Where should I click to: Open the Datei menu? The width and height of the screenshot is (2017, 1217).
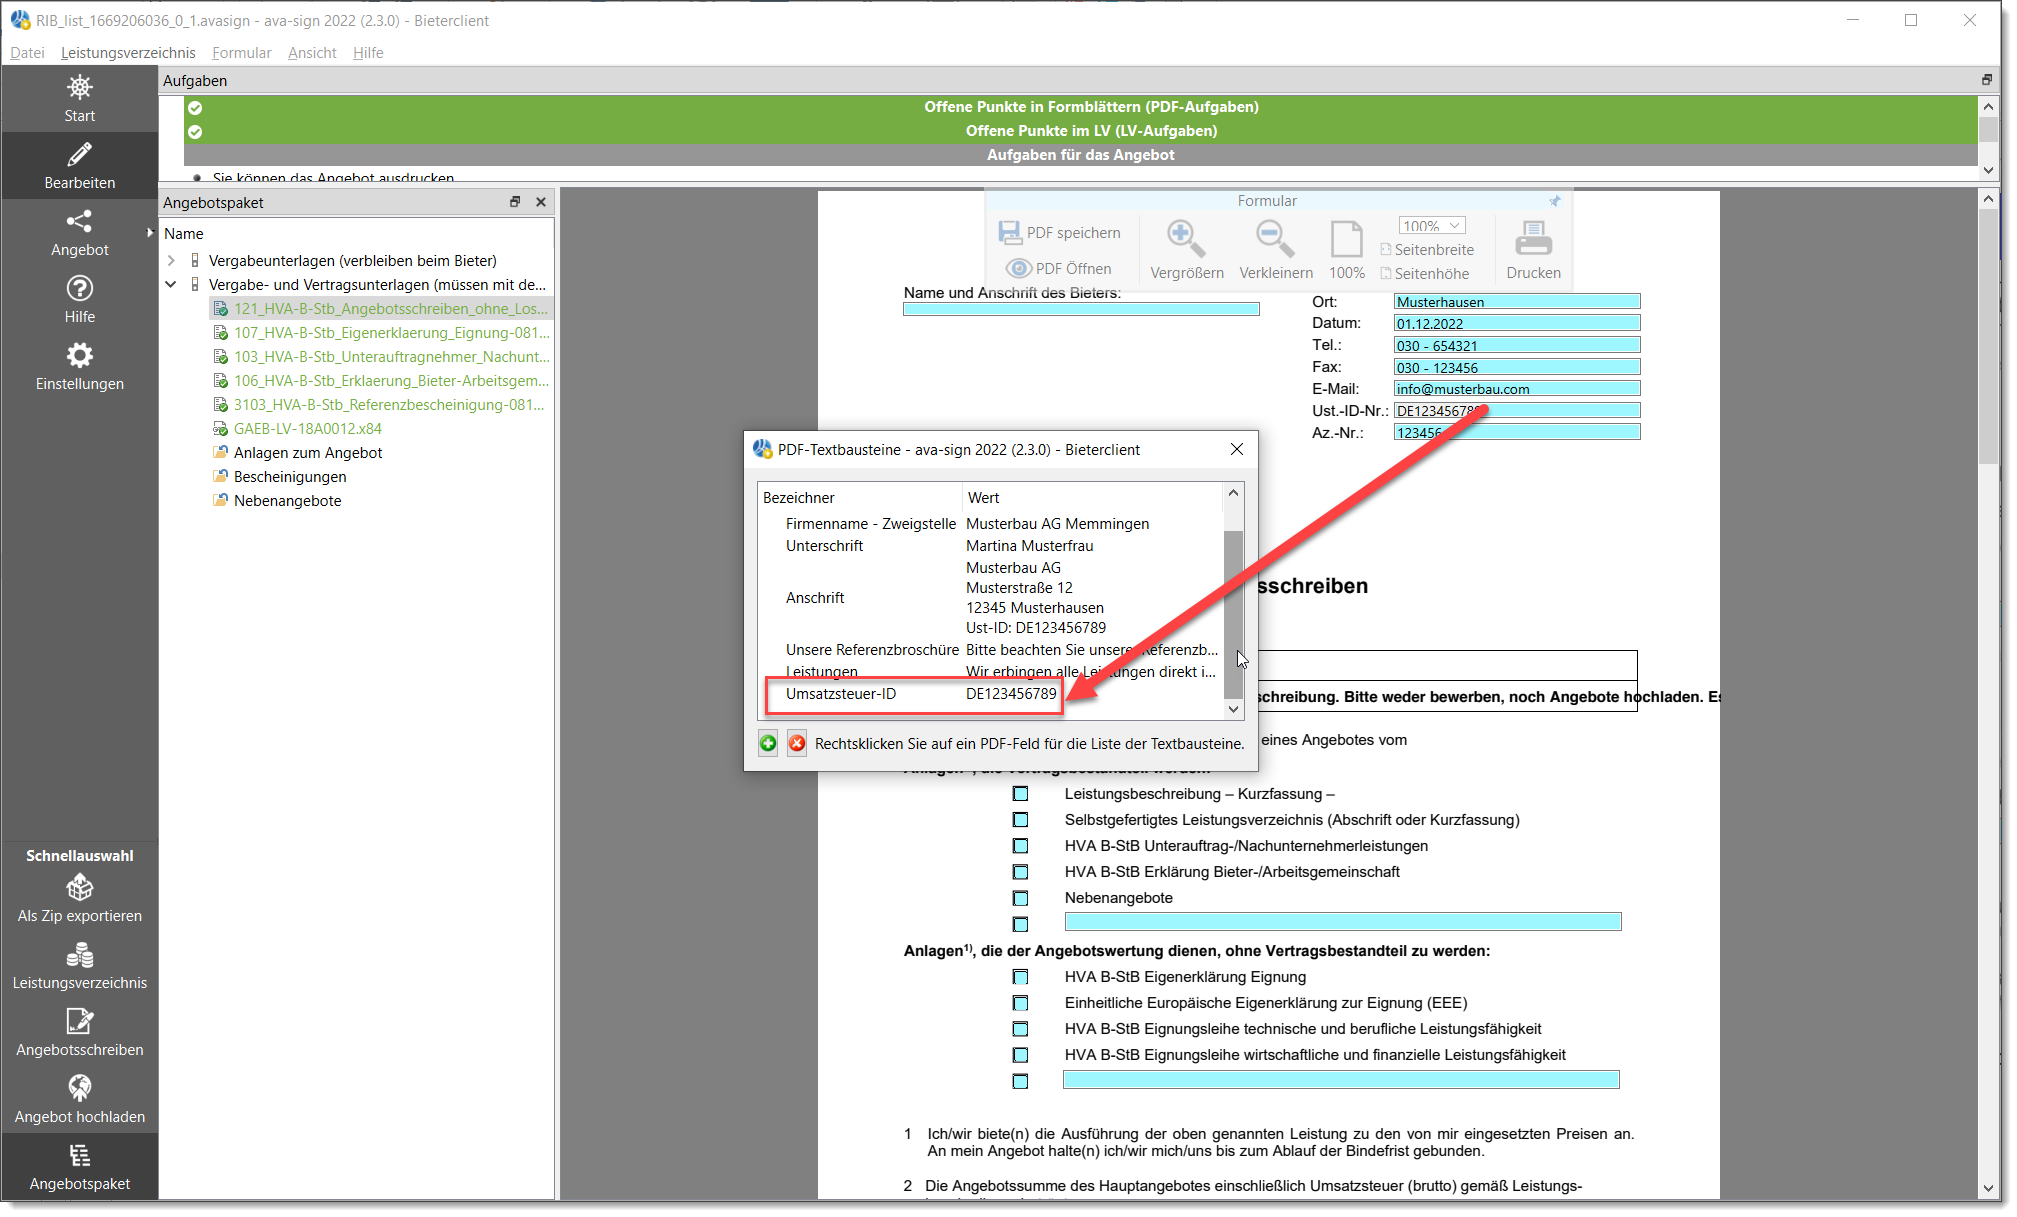point(27,53)
